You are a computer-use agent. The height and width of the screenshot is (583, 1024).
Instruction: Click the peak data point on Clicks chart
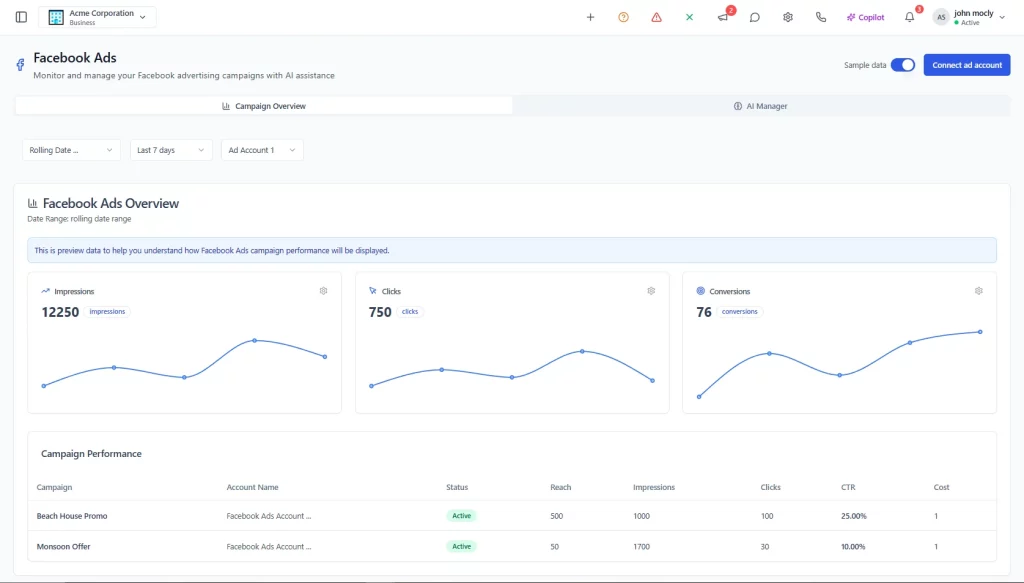(x=583, y=351)
